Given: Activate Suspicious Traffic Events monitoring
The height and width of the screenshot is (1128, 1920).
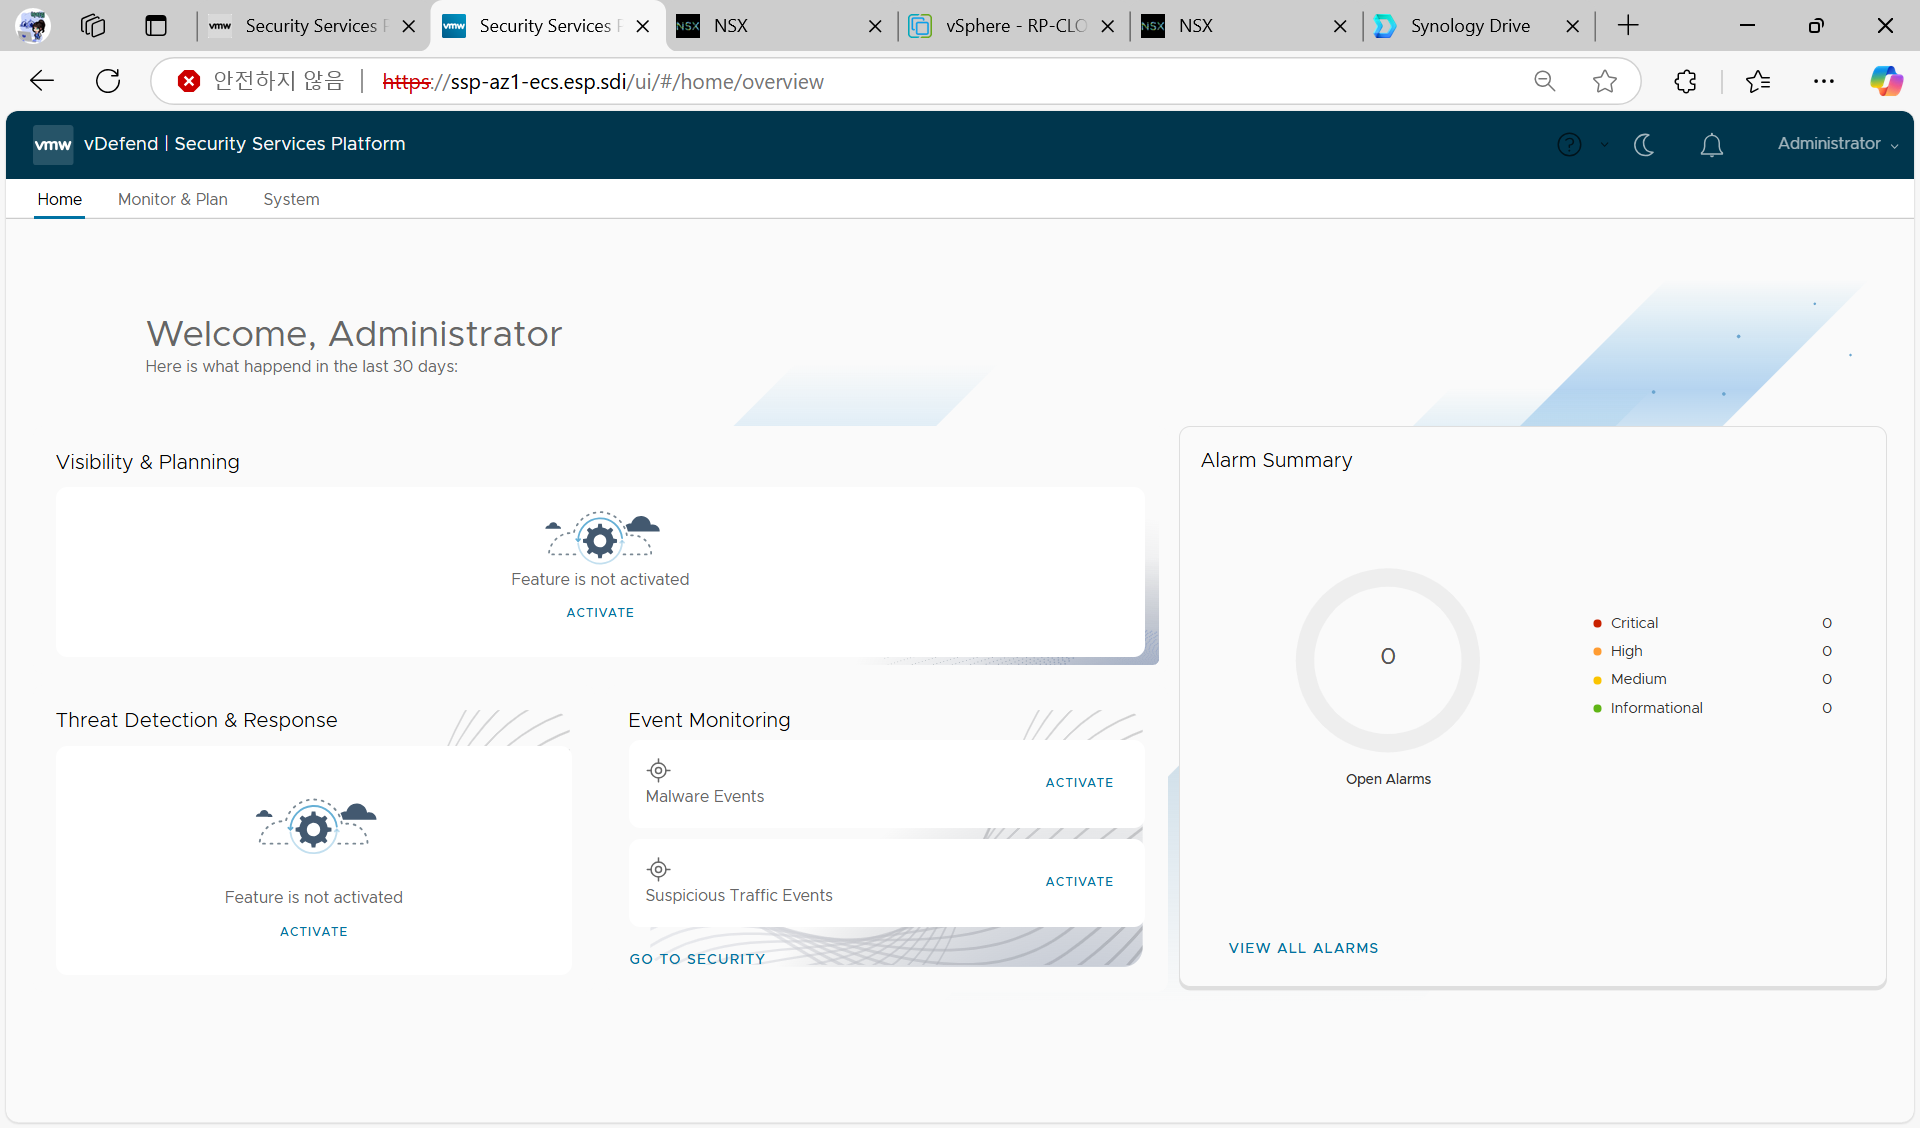Looking at the screenshot, I should tap(1079, 881).
